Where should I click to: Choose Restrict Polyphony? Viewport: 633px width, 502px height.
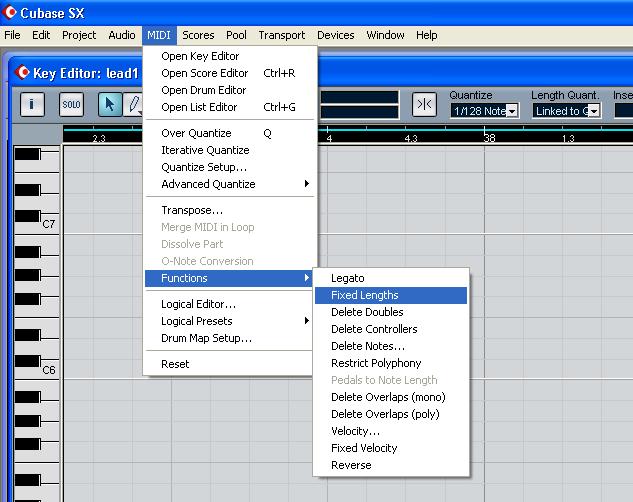pos(391,363)
